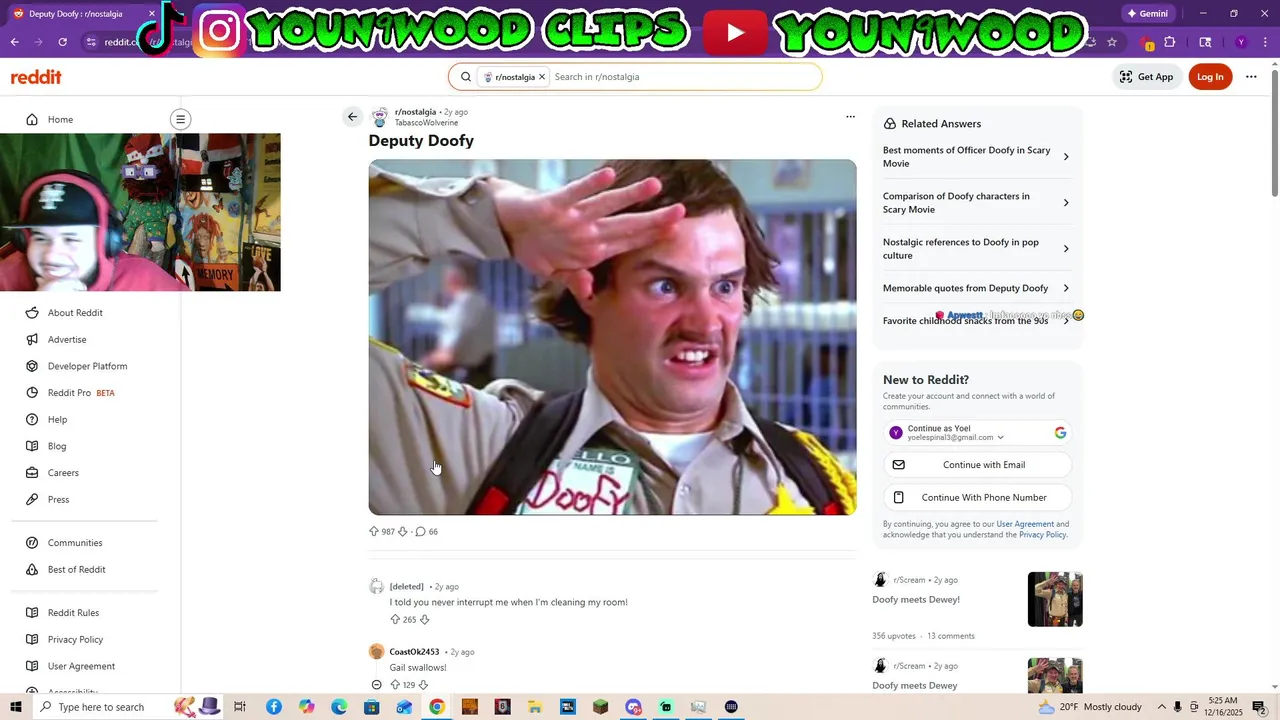Upvote CoastOk2453's comment

coord(395,685)
